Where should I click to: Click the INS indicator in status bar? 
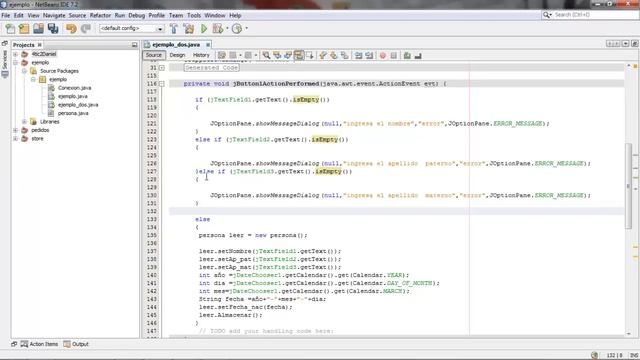[x=634, y=355]
